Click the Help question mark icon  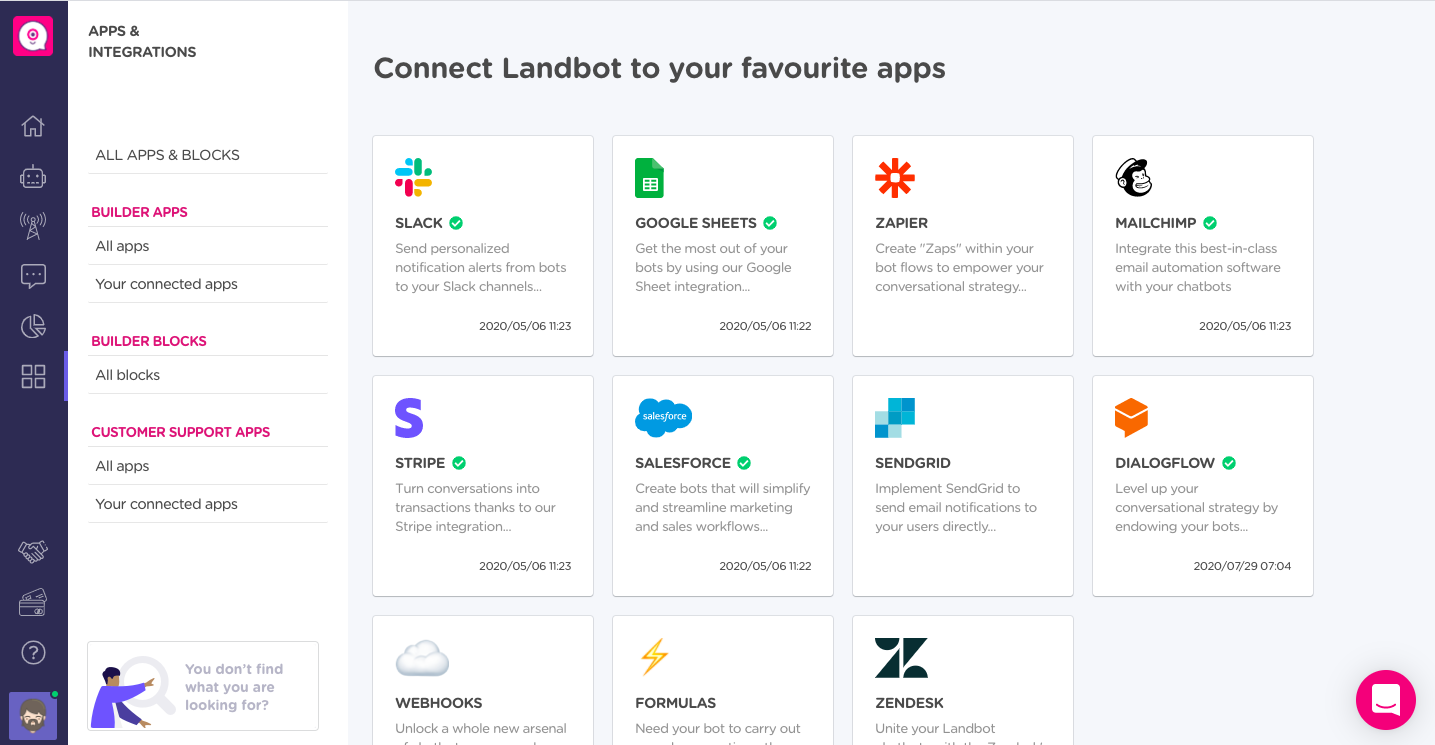click(x=33, y=653)
